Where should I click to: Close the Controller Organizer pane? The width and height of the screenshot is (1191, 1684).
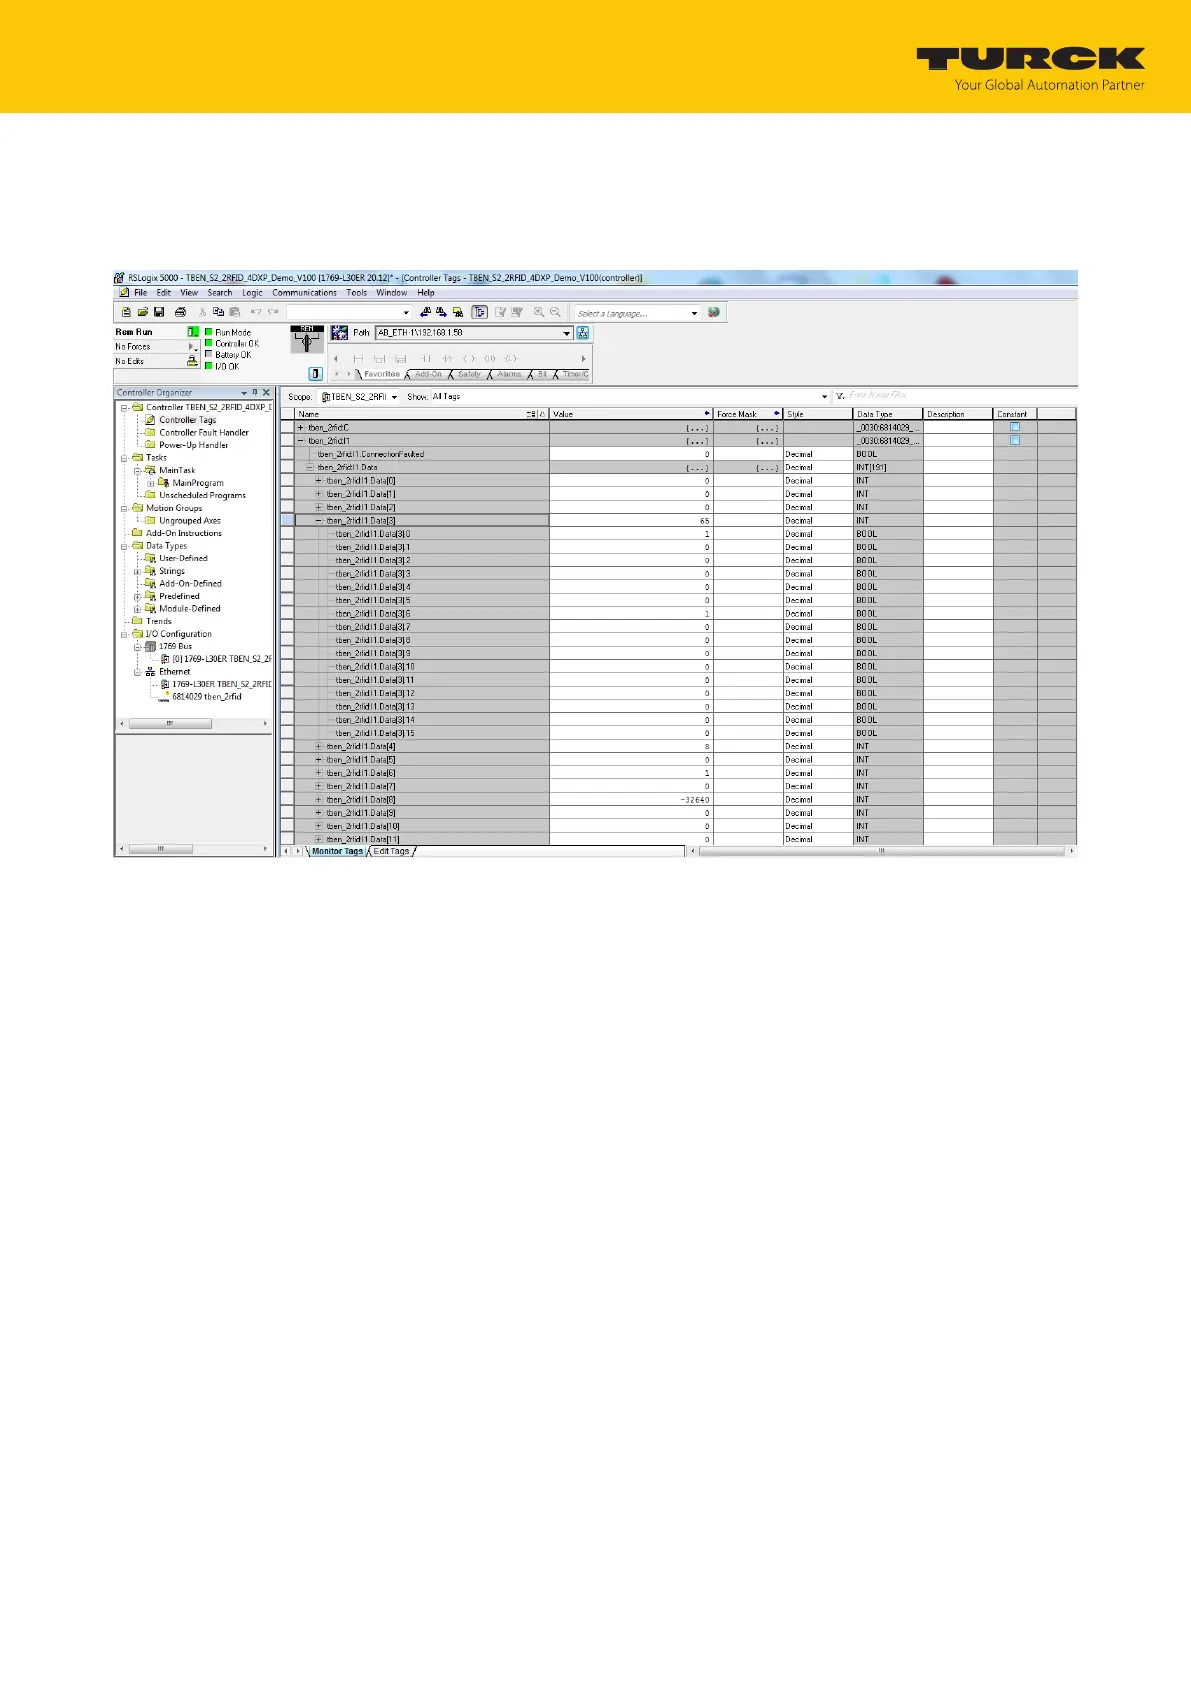click(266, 393)
